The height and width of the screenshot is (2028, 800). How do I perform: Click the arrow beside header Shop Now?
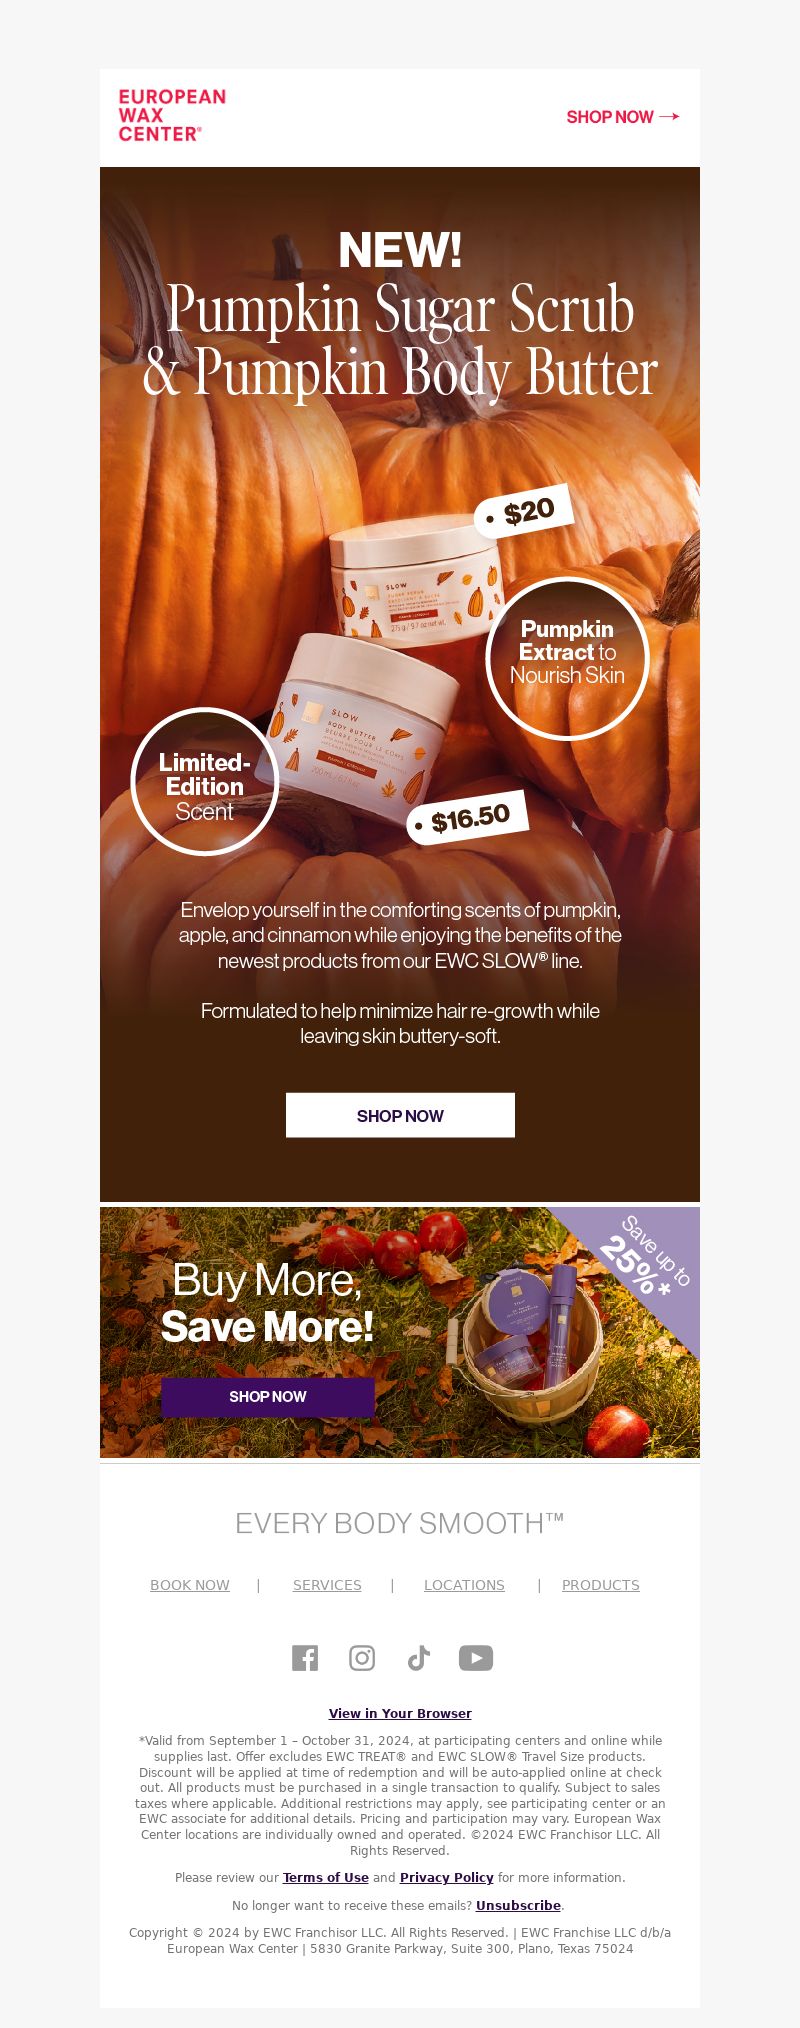(x=669, y=116)
